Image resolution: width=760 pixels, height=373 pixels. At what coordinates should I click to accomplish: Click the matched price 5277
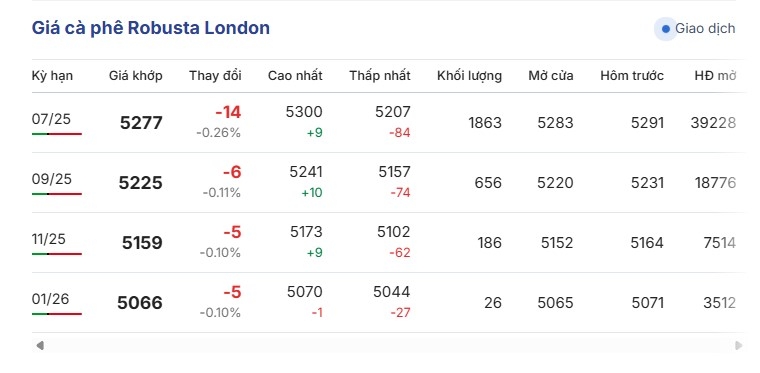point(141,123)
